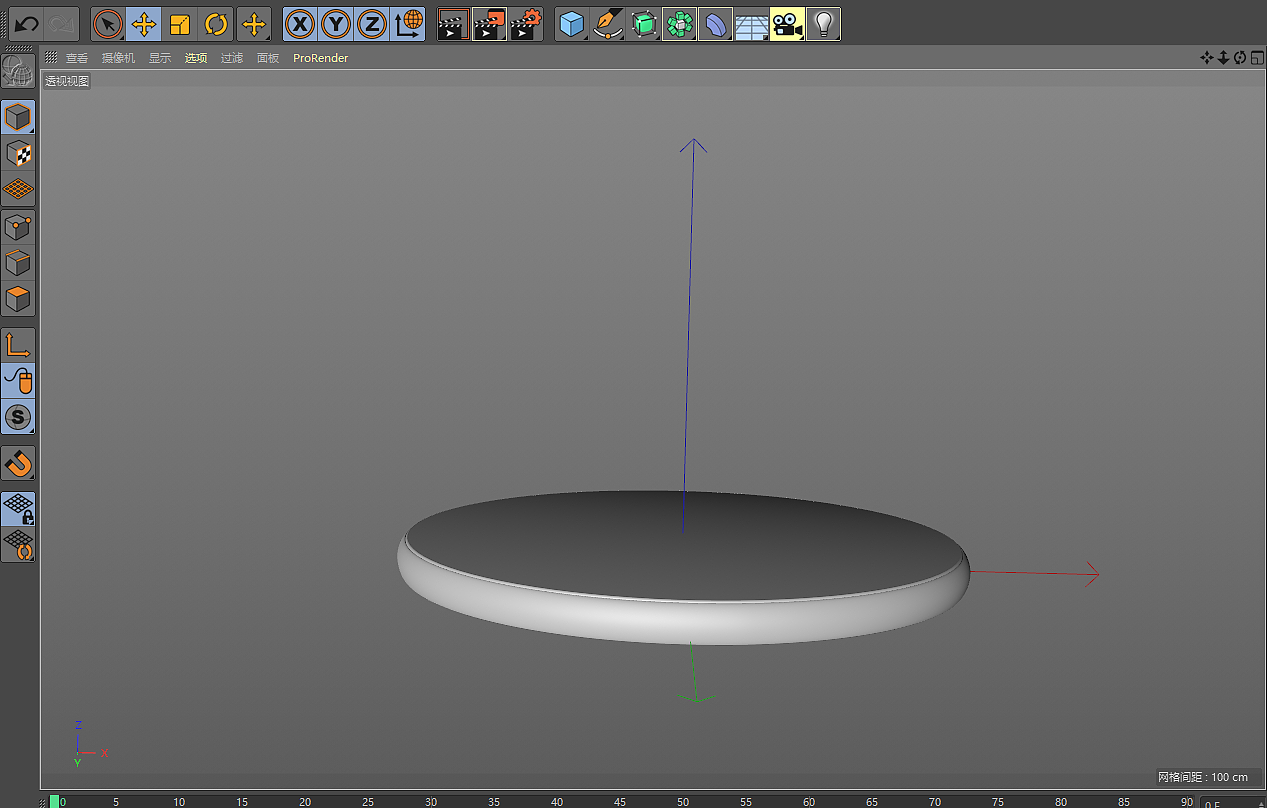Add a Light object

[x=823, y=24]
